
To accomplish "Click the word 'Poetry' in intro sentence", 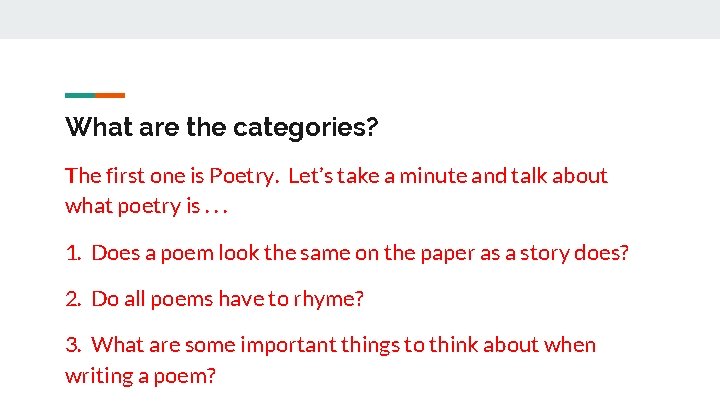I will (243, 176).
